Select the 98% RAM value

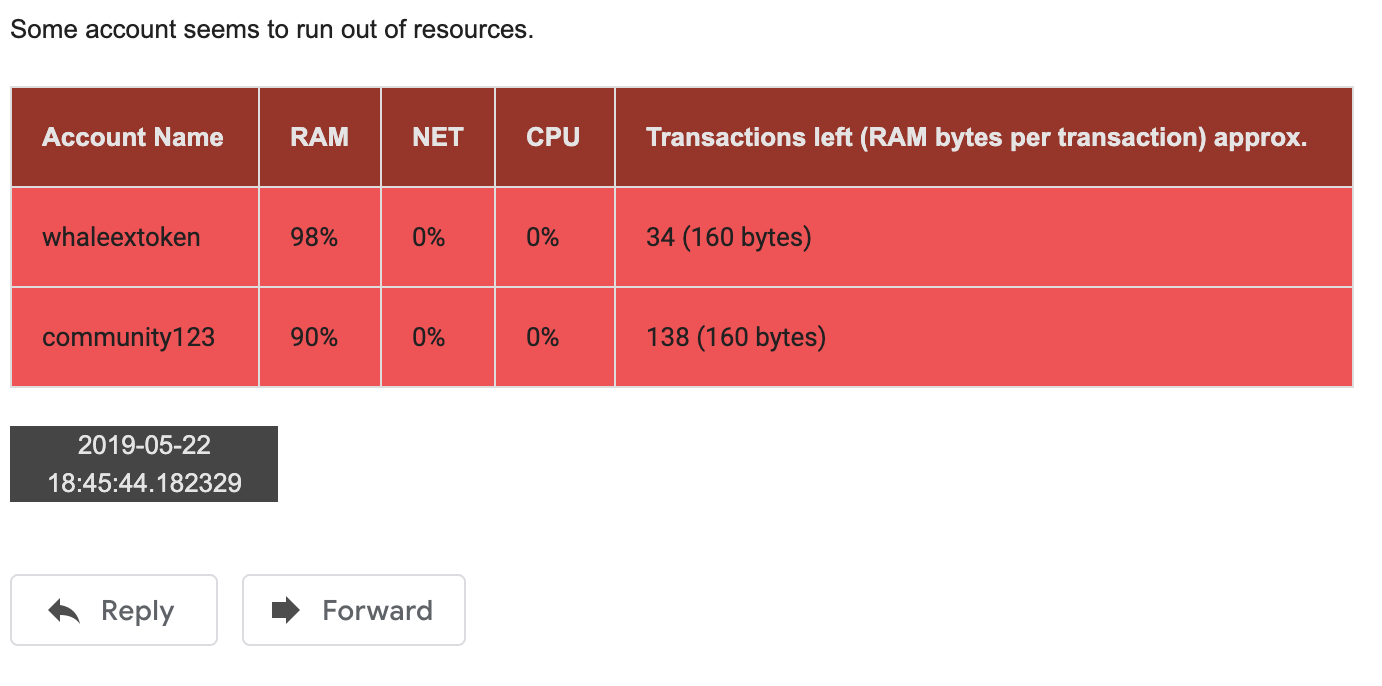point(314,237)
